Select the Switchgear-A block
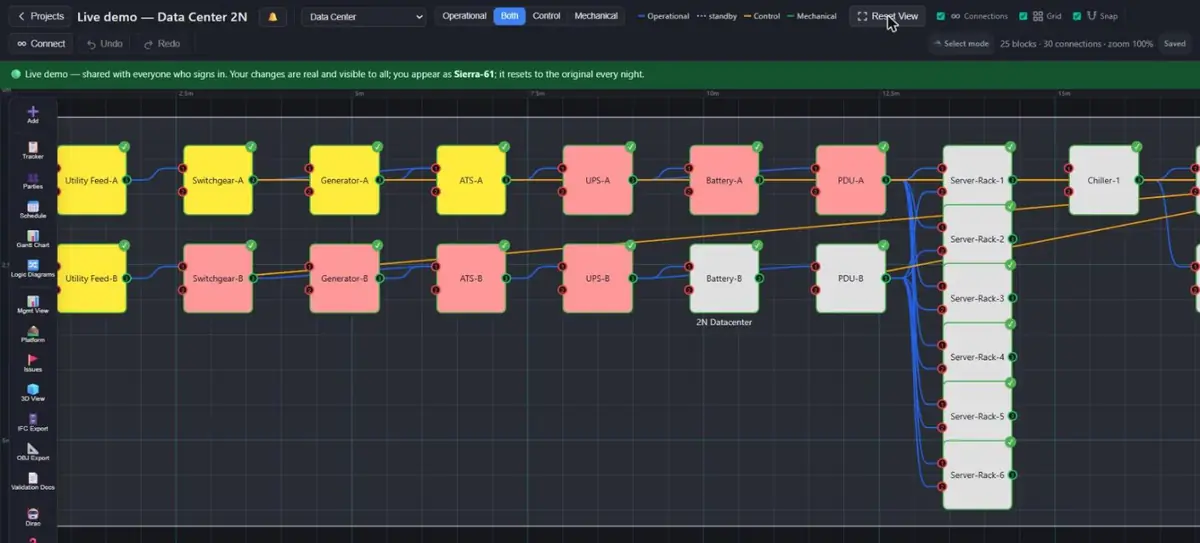Viewport: 1200px width, 543px height. tap(218, 180)
